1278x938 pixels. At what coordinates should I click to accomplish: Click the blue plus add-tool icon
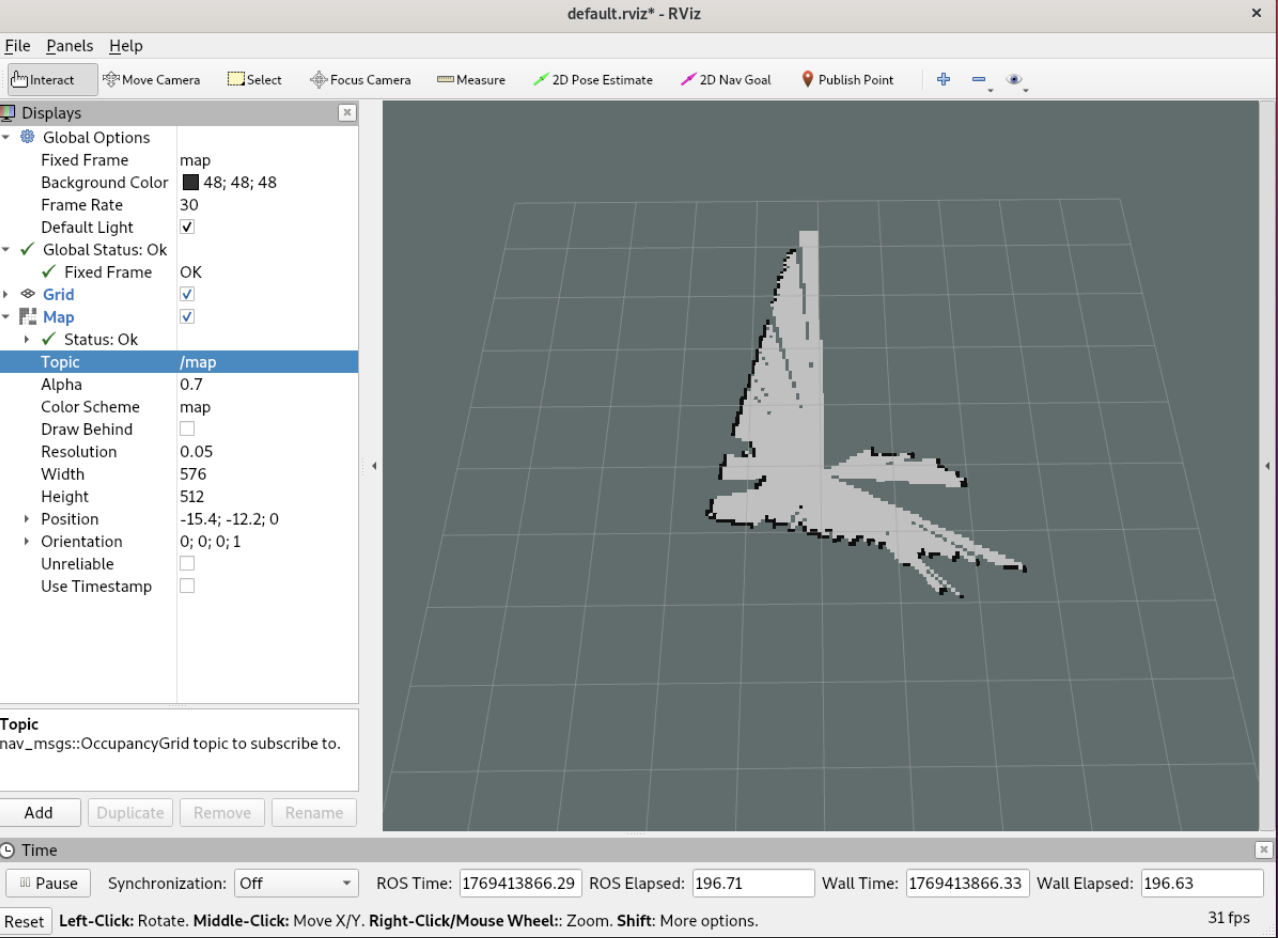click(943, 80)
